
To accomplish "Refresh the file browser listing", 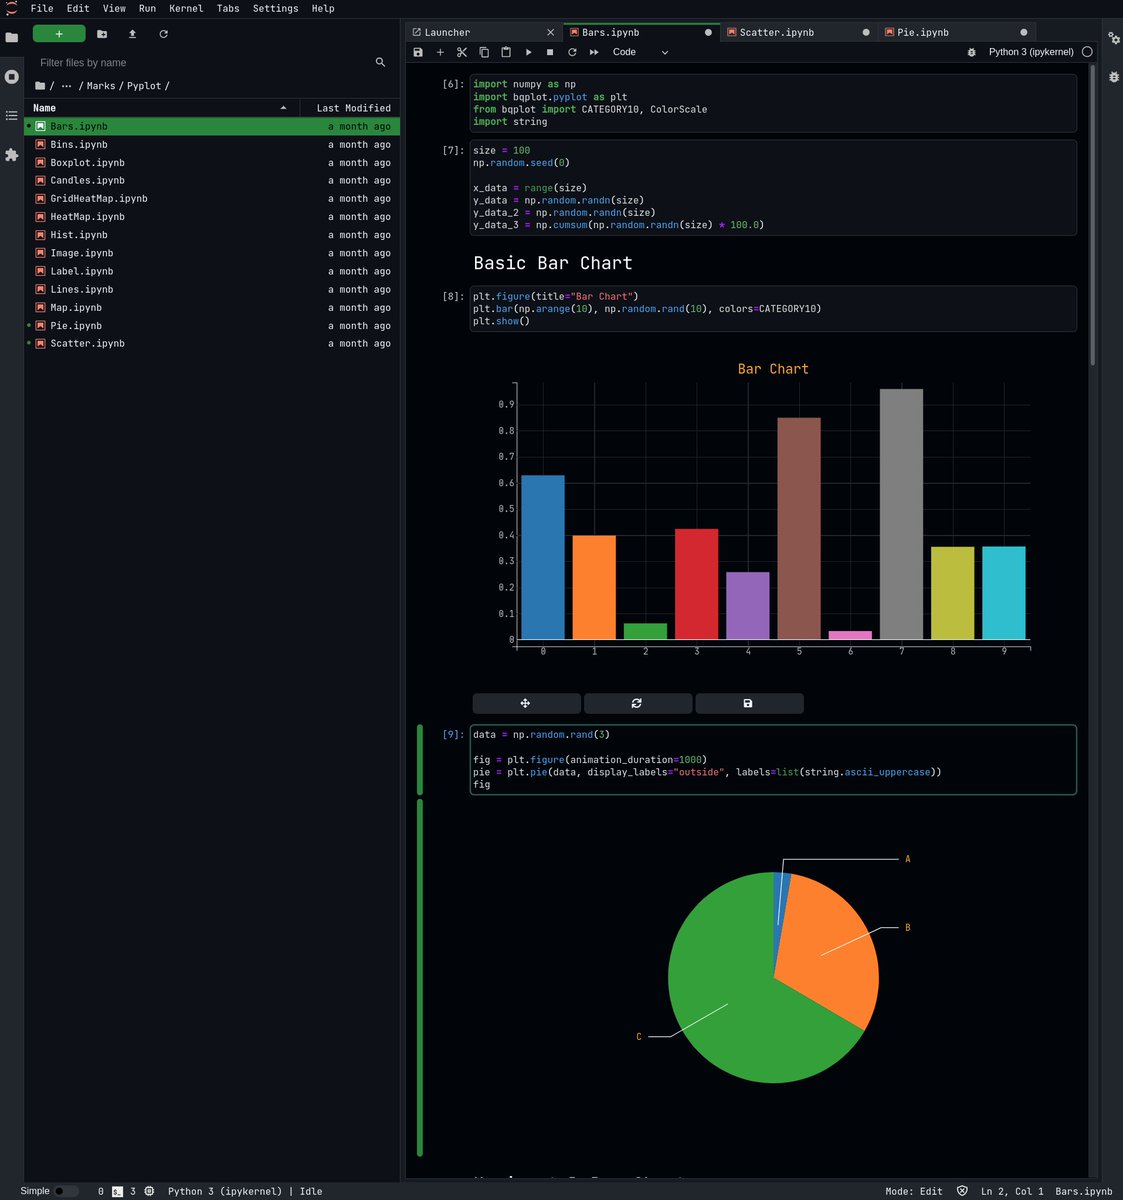I will point(163,33).
